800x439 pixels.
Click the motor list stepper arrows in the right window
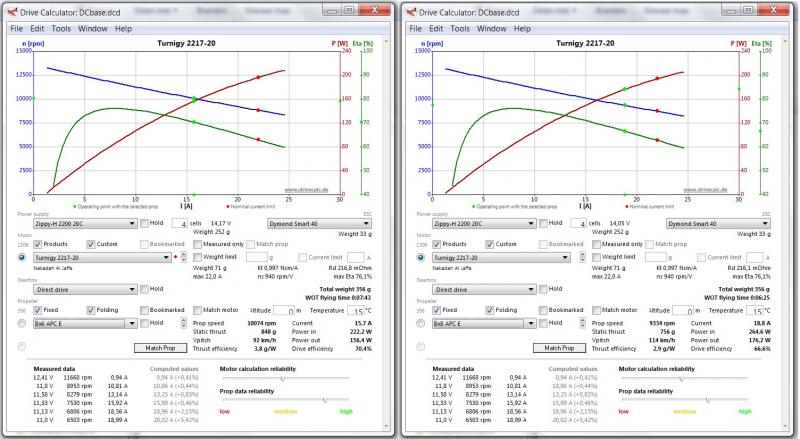pos(583,257)
